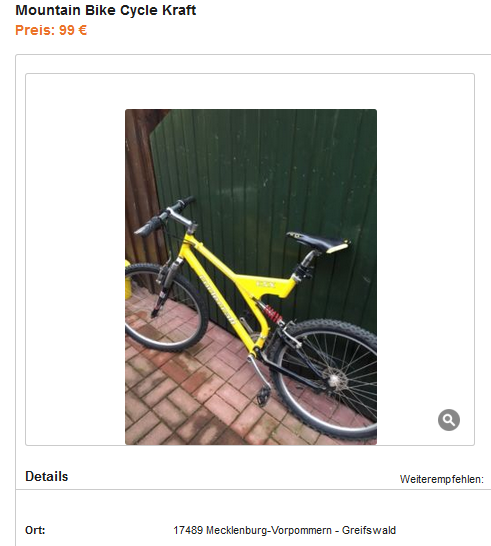Image resolution: width=491 pixels, height=546 pixels.
Task: Select the Details section heading
Action: (47, 476)
